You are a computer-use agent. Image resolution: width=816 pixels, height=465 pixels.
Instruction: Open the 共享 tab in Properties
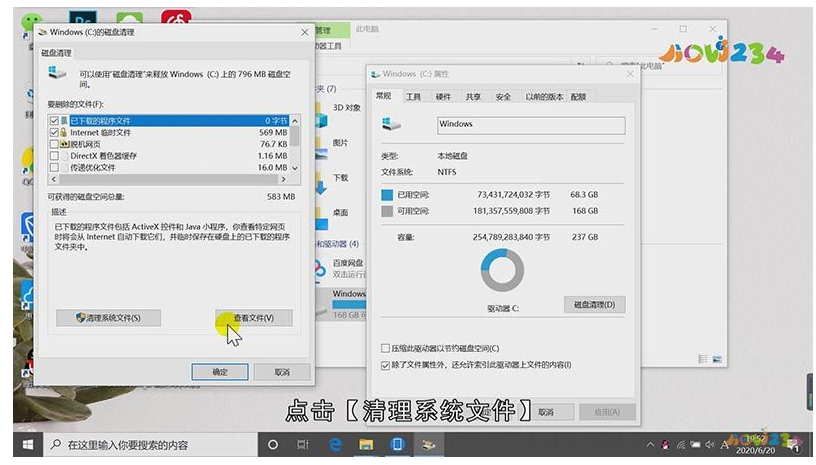[x=473, y=97]
